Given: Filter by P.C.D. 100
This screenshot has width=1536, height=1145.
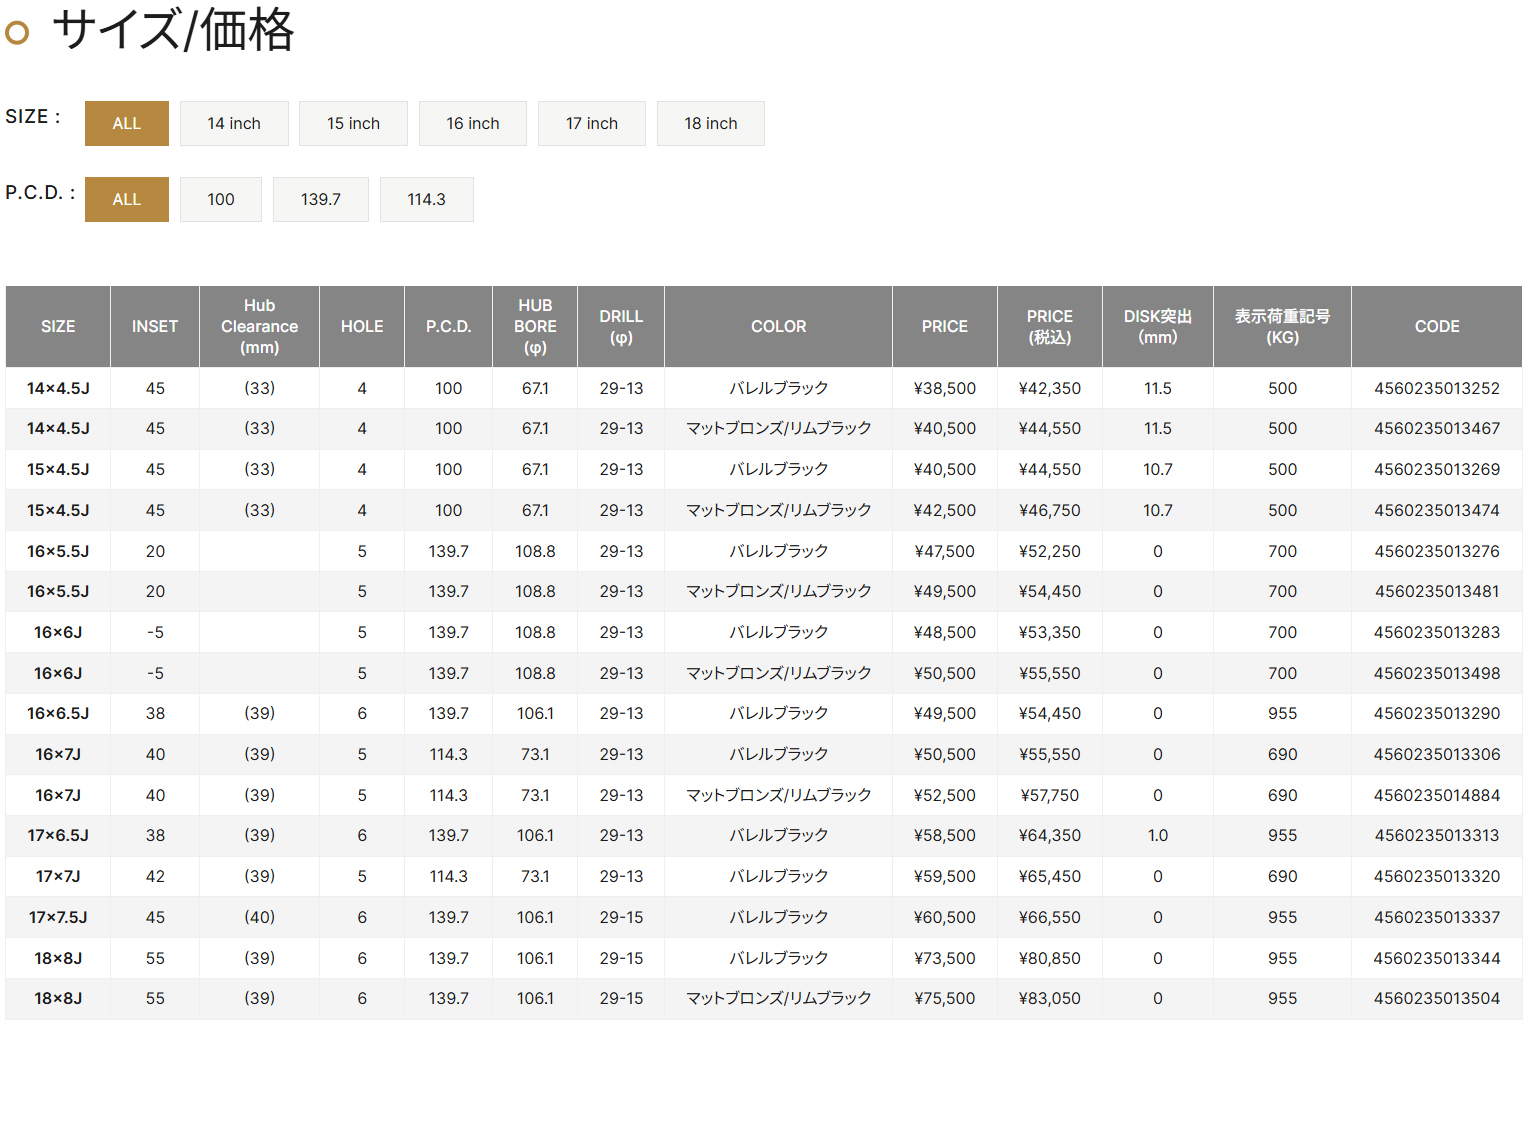Looking at the screenshot, I should [x=220, y=199].
